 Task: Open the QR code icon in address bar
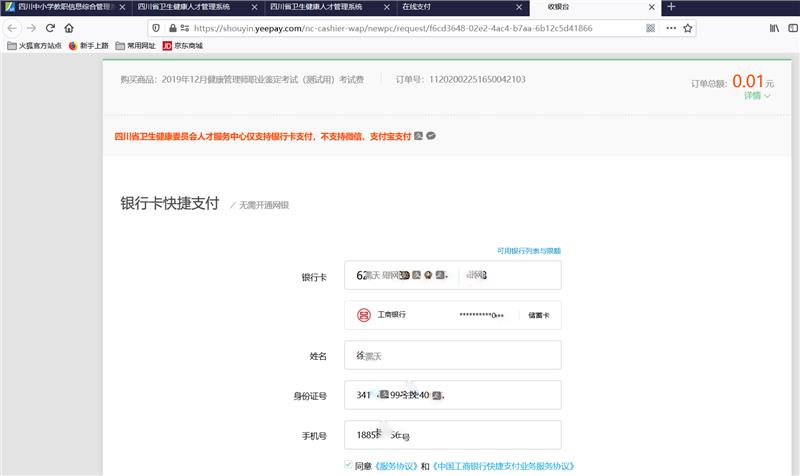(651, 28)
